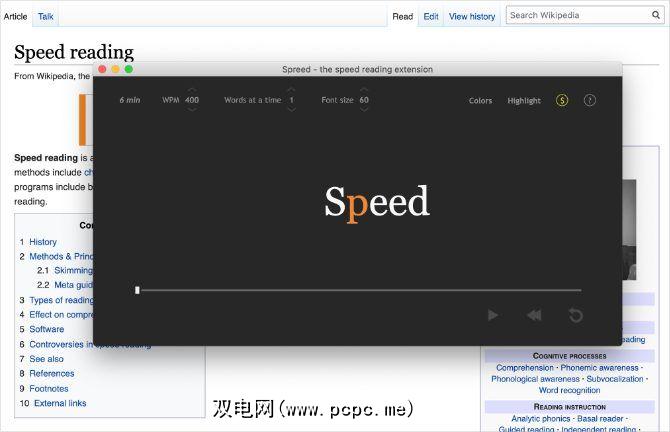Close the Spreed window with red button
Image resolution: width=670 pixels, height=432 pixels.
coord(102,69)
